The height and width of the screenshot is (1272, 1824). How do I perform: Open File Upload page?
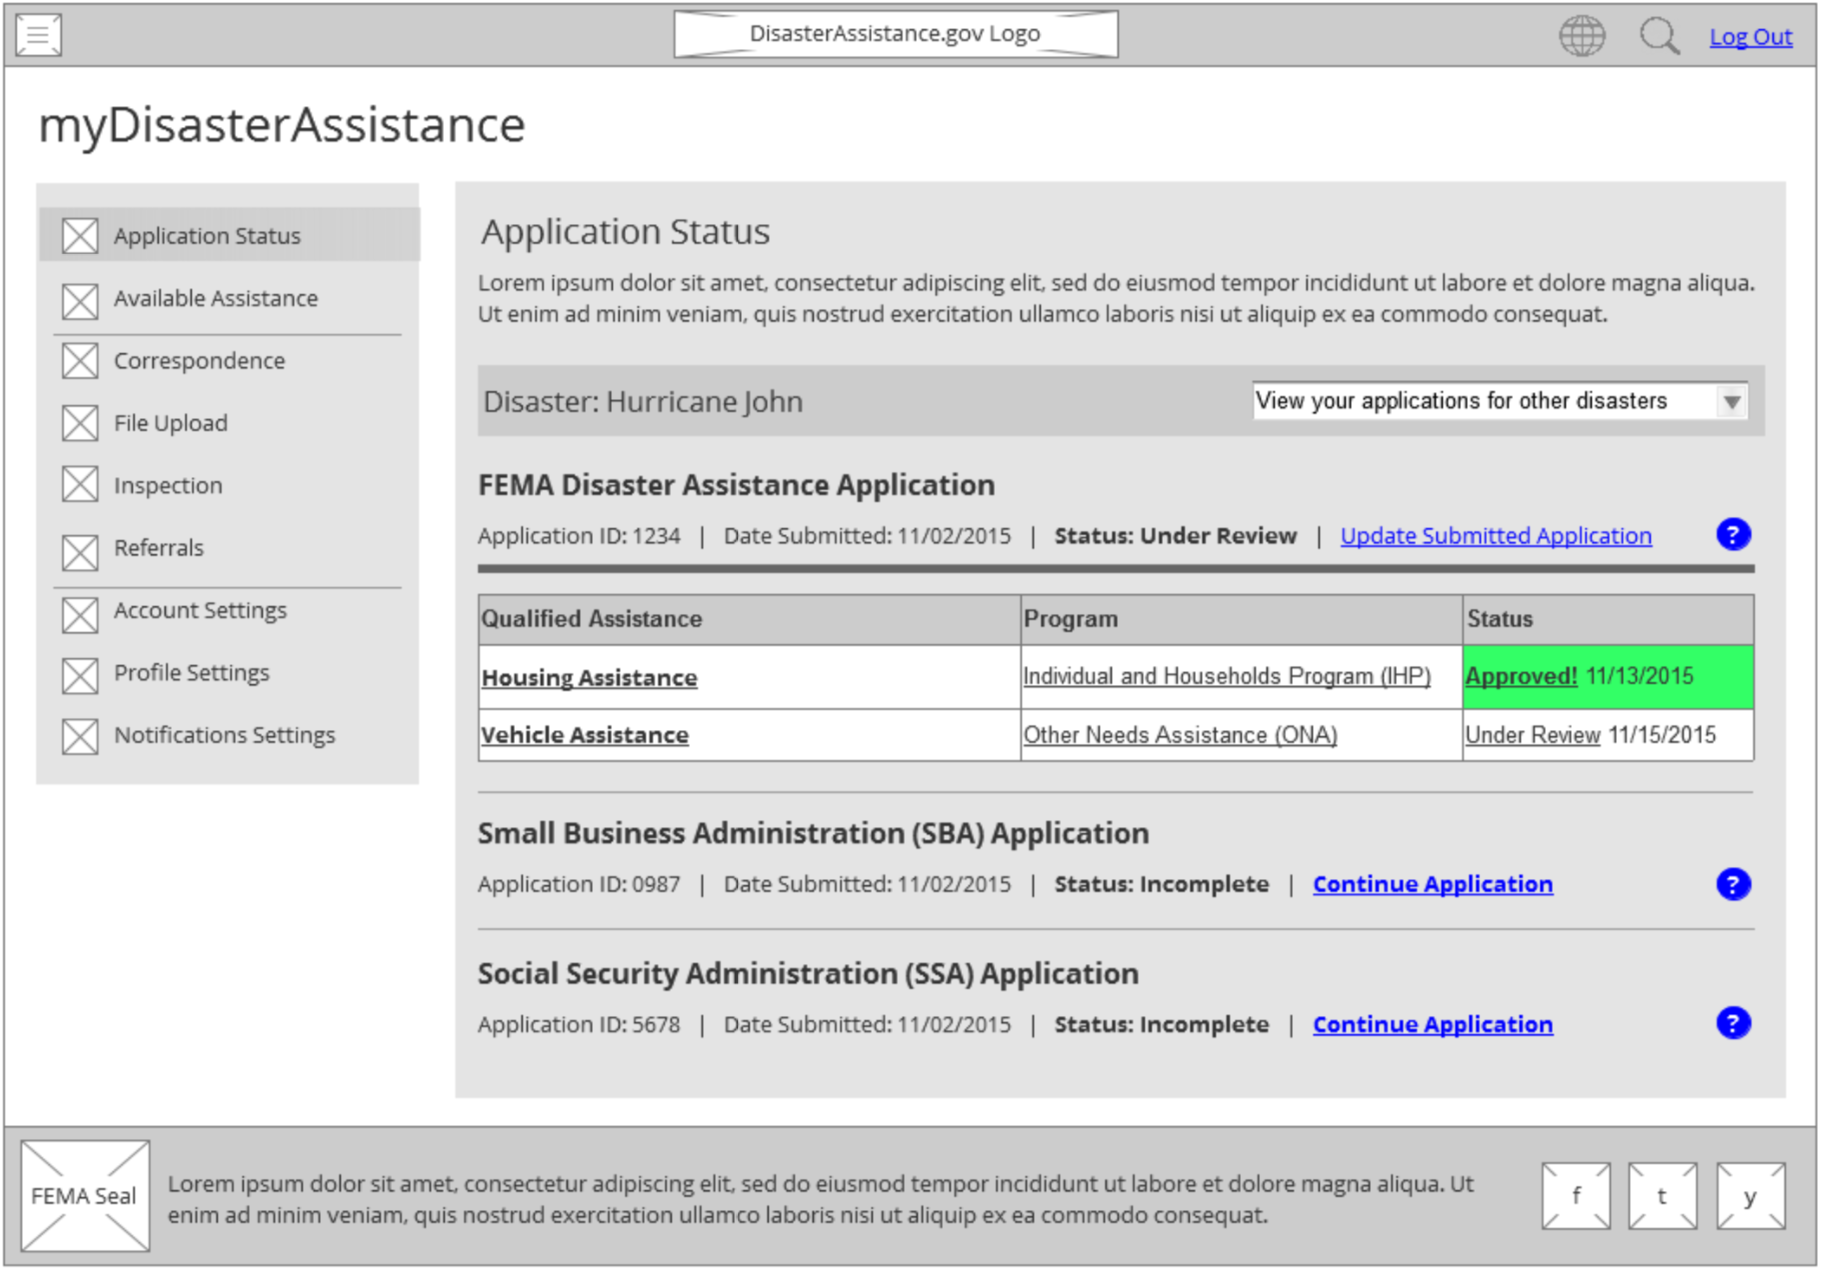pyautogui.click(x=170, y=423)
